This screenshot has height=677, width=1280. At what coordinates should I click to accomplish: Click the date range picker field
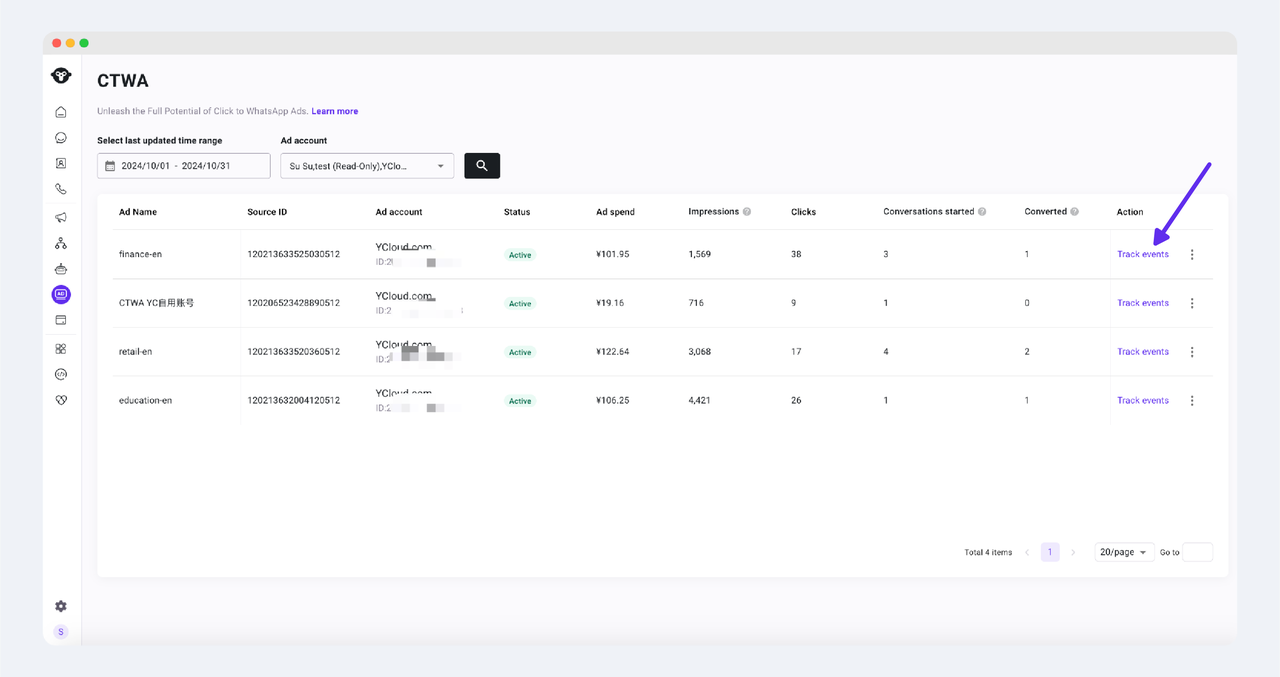click(184, 166)
